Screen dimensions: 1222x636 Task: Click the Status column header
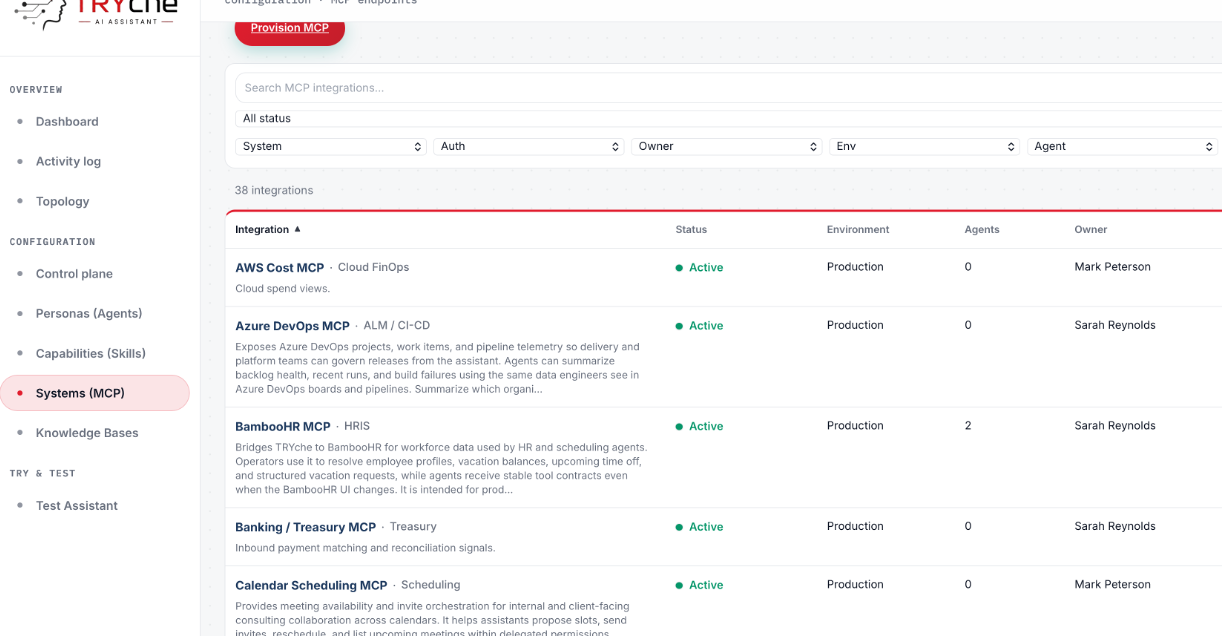click(x=691, y=229)
